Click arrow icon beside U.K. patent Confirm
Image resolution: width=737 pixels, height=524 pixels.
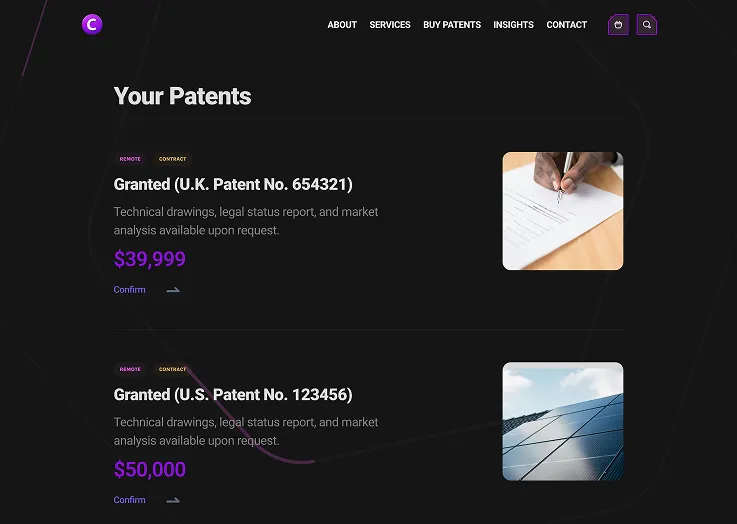coord(173,290)
